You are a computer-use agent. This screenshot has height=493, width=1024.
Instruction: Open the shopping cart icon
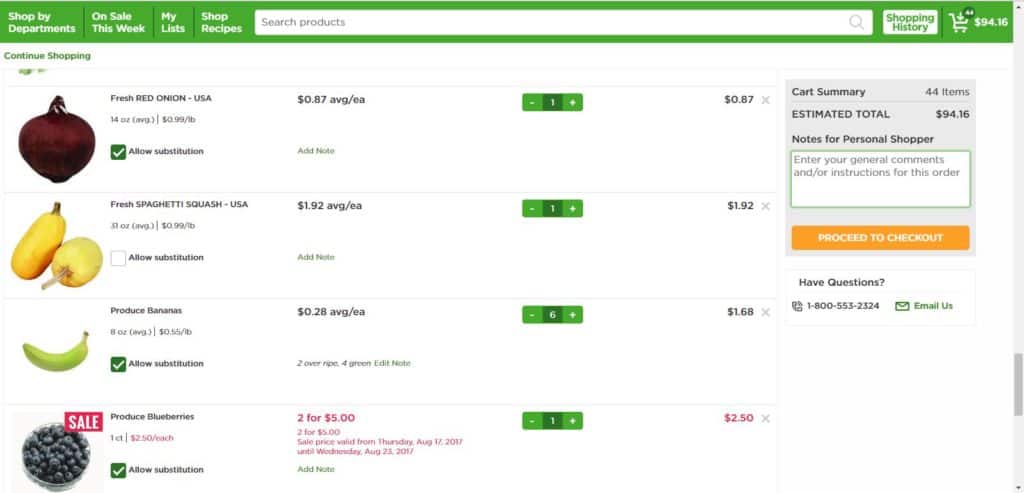(x=960, y=22)
